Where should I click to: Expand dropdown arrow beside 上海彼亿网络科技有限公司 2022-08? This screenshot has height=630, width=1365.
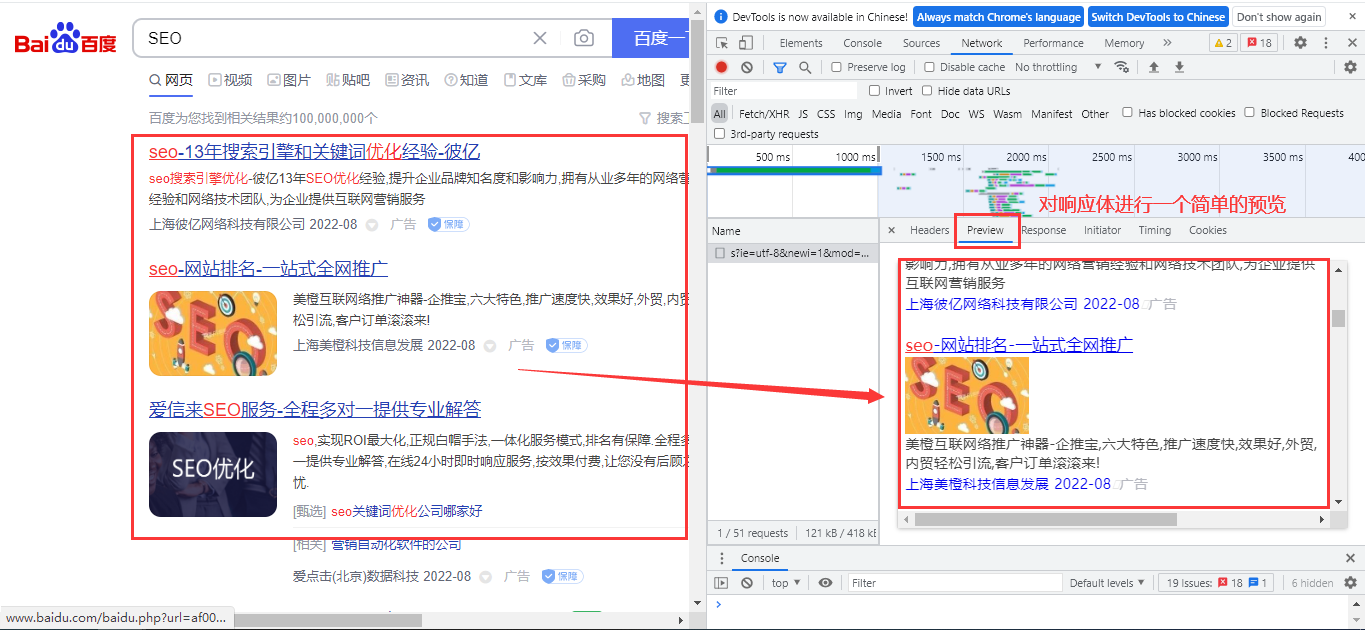tap(372, 226)
